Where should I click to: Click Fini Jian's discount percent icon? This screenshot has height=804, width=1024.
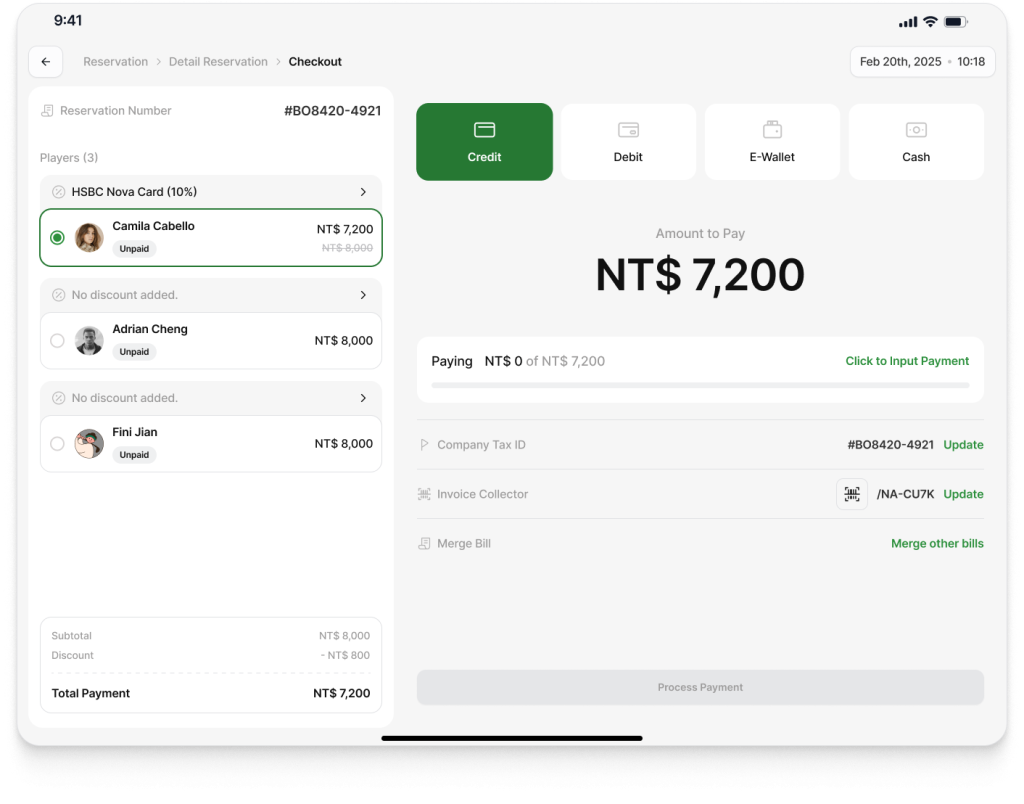[59, 398]
